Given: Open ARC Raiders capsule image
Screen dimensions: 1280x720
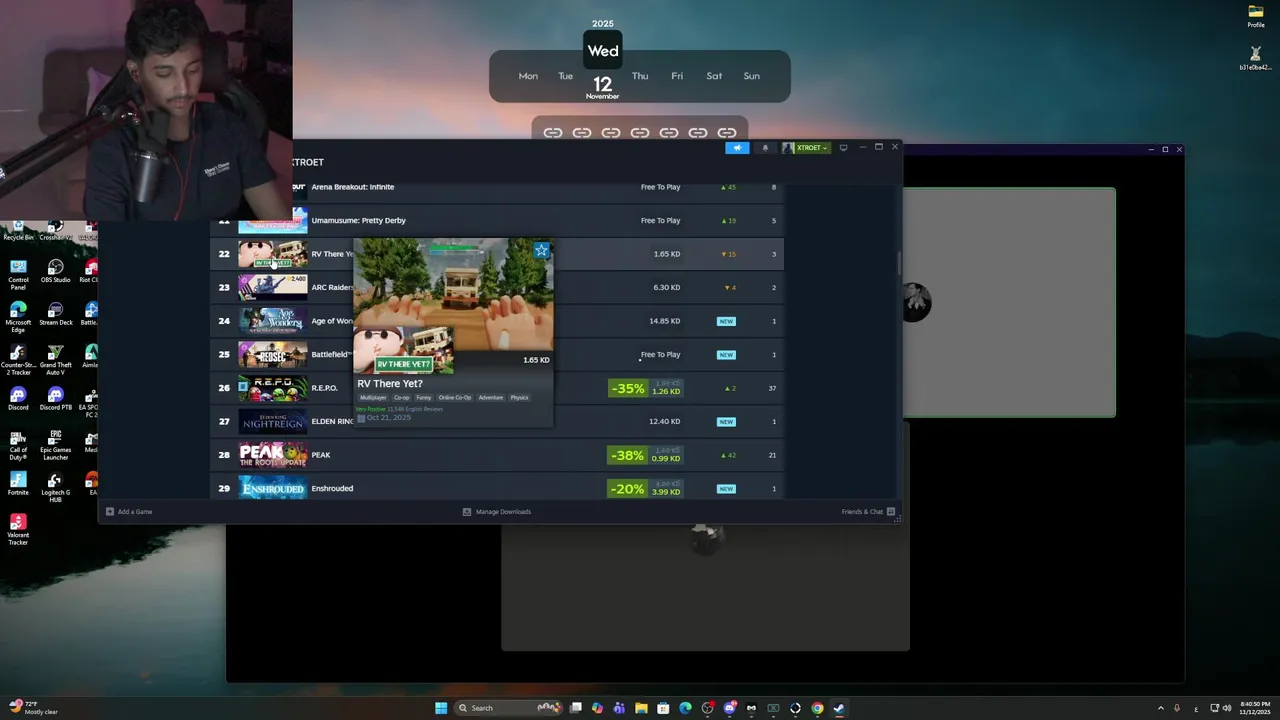Looking at the screenshot, I should click(x=272, y=287).
